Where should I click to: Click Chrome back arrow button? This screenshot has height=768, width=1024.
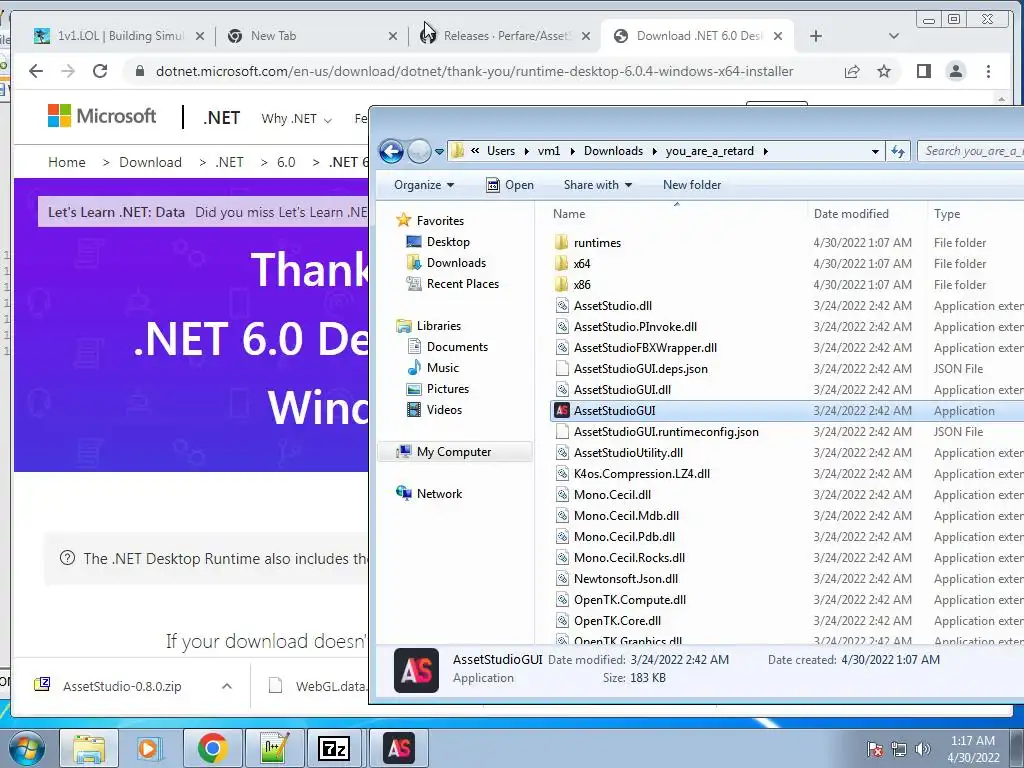click(x=36, y=71)
